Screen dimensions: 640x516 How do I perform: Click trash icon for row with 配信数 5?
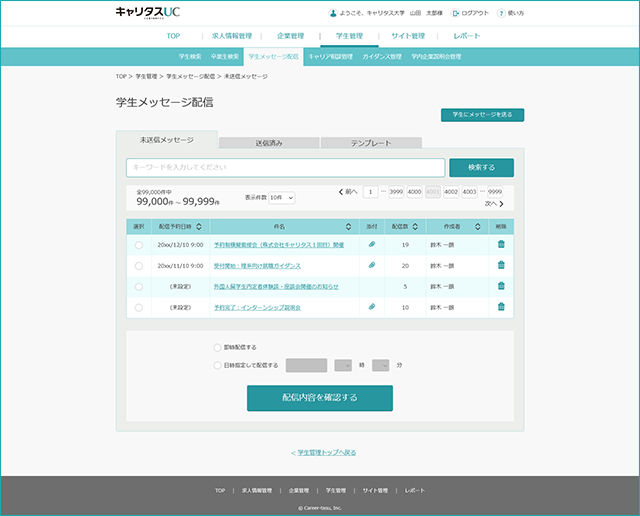click(501, 286)
